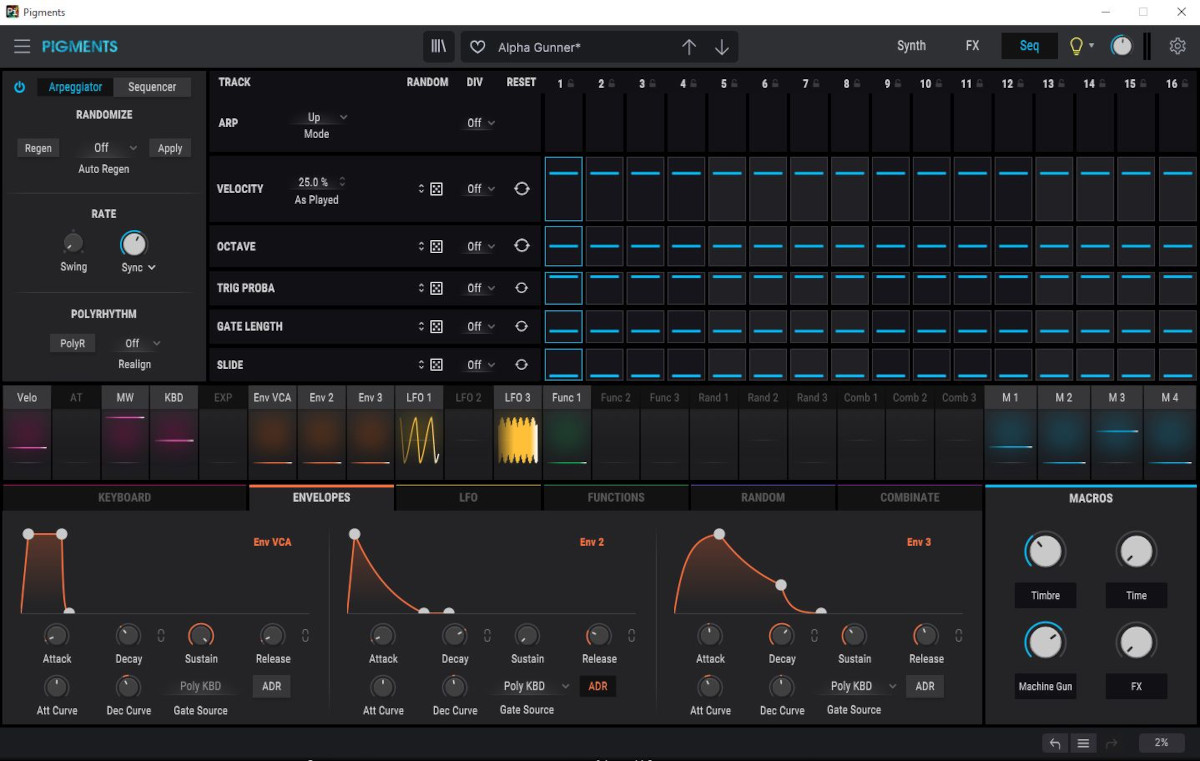The image size is (1200, 761).
Task: Toggle the PolyR polyrhythm button
Action: (72, 343)
